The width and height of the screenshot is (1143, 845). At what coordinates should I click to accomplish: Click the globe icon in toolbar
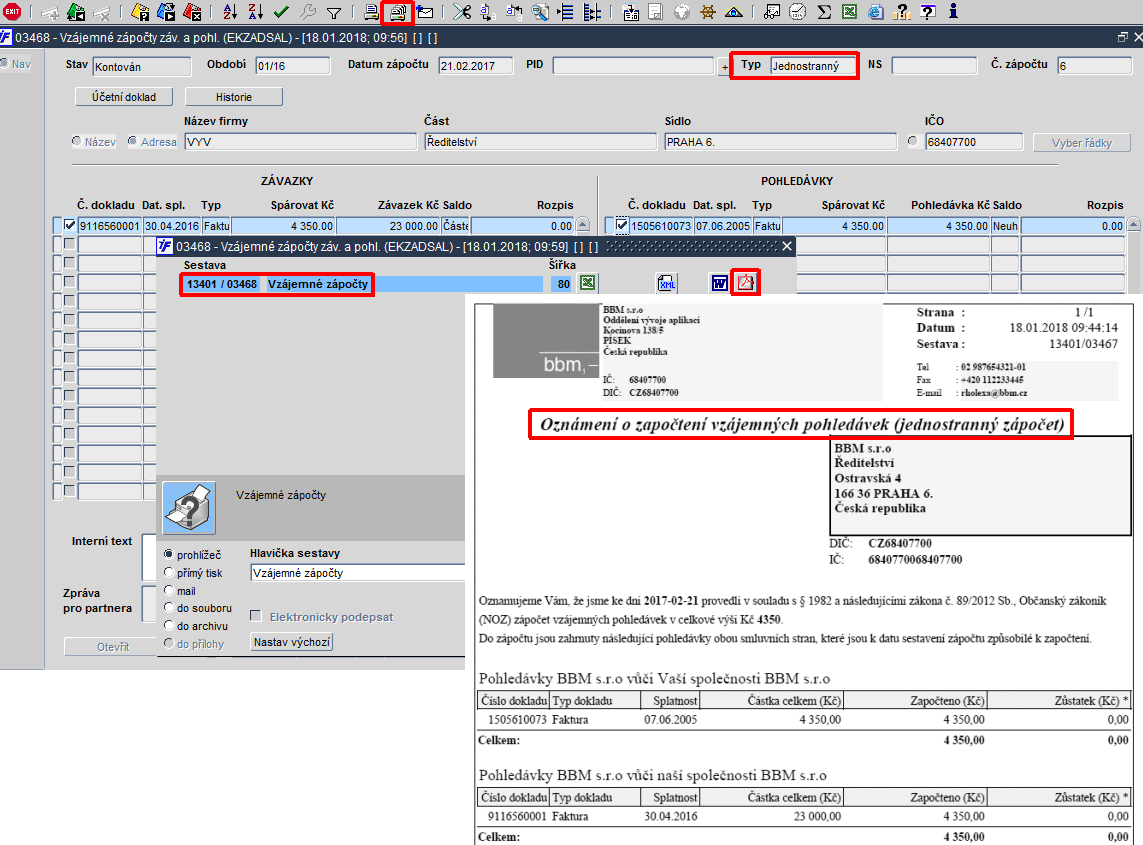point(682,12)
